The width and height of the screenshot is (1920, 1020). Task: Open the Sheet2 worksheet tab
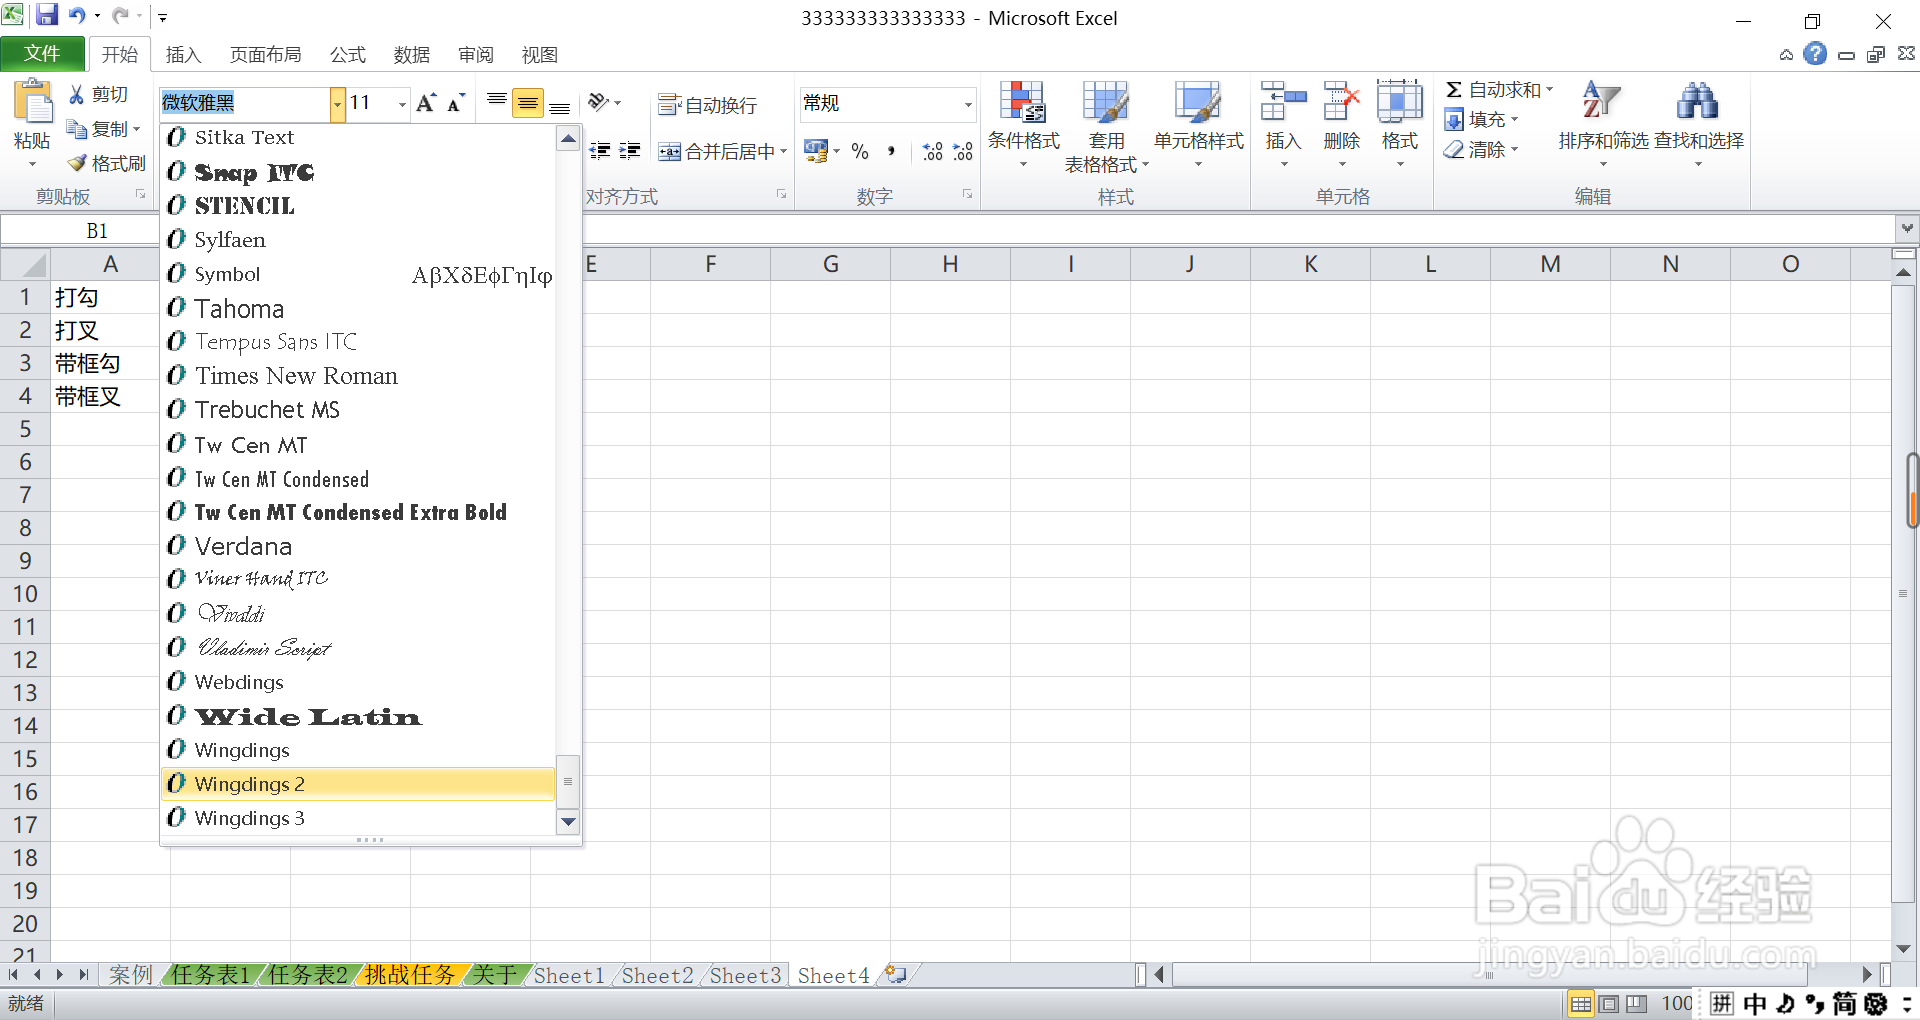[x=657, y=975]
